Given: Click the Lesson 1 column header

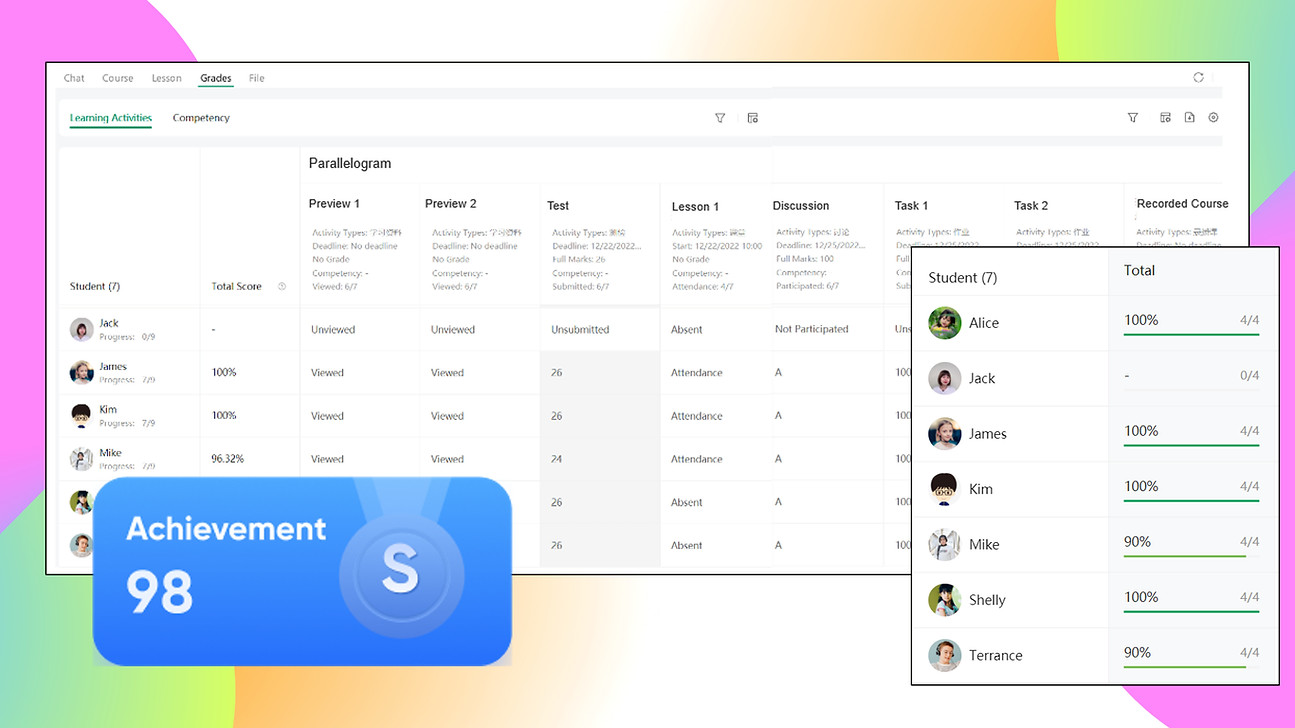Looking at the screenshot, I should 695,207.
